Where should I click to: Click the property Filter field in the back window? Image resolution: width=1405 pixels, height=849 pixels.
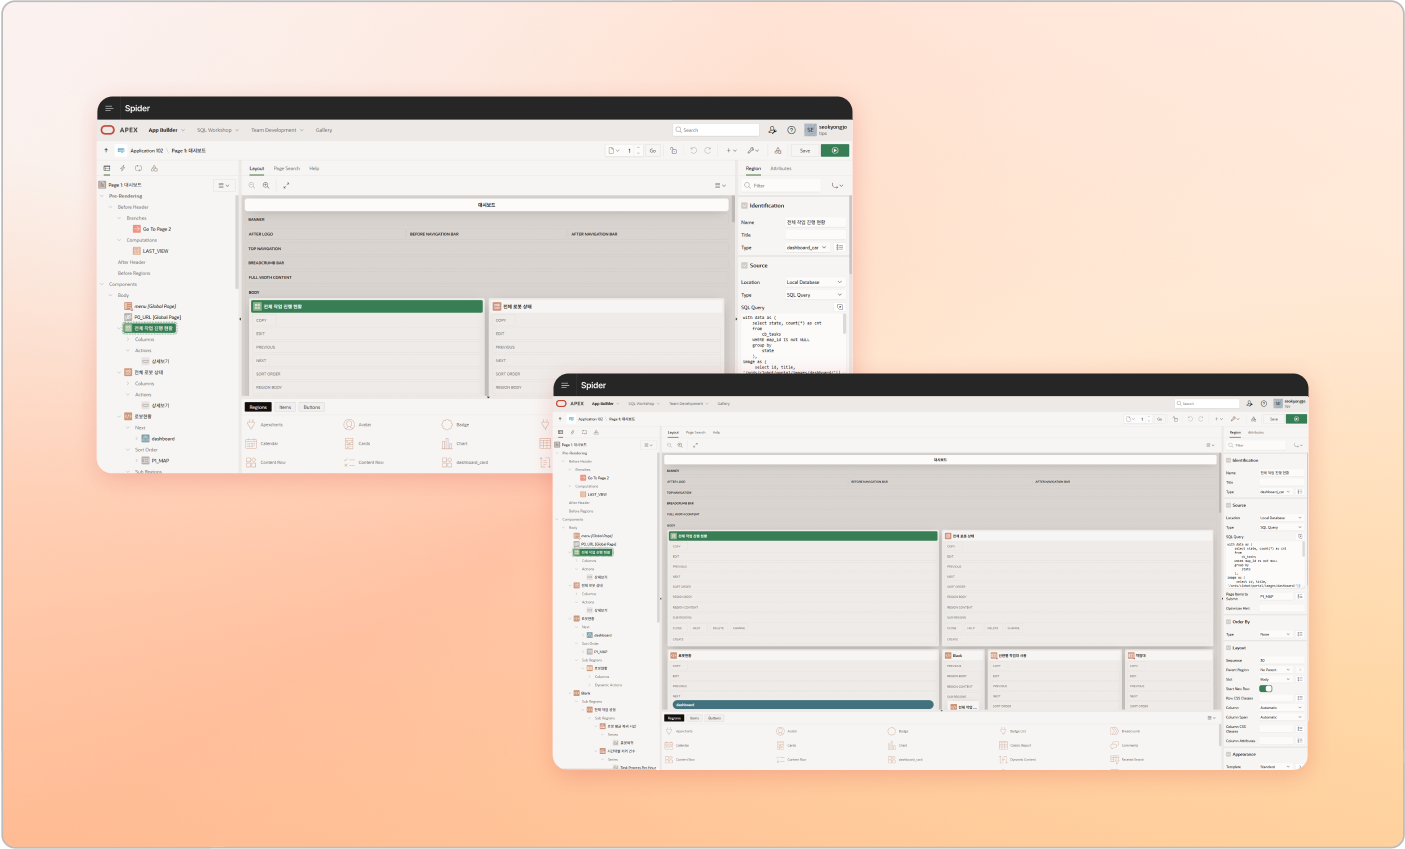click(x=782, y=185)
